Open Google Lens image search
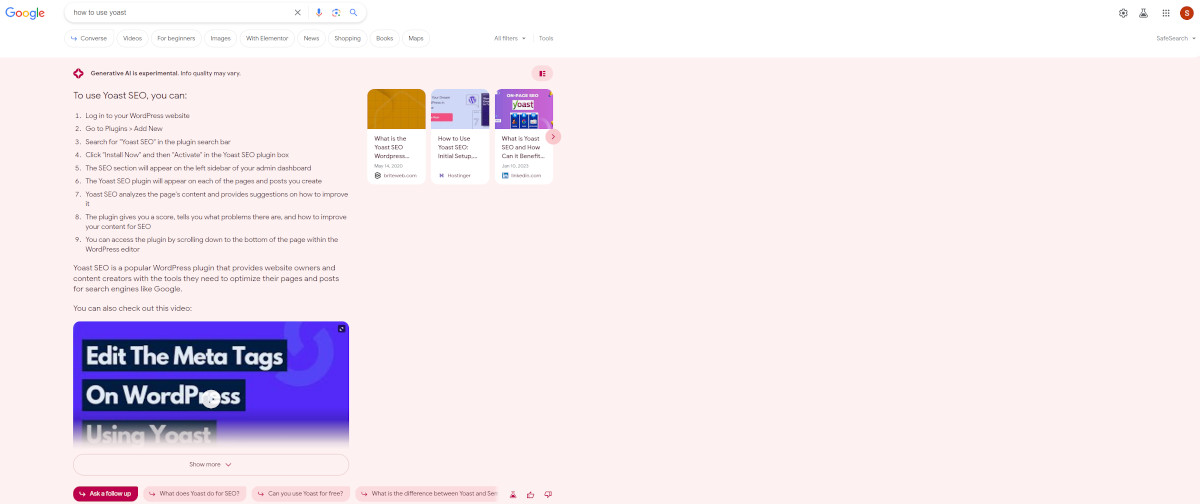 click(x=336, y=12)
